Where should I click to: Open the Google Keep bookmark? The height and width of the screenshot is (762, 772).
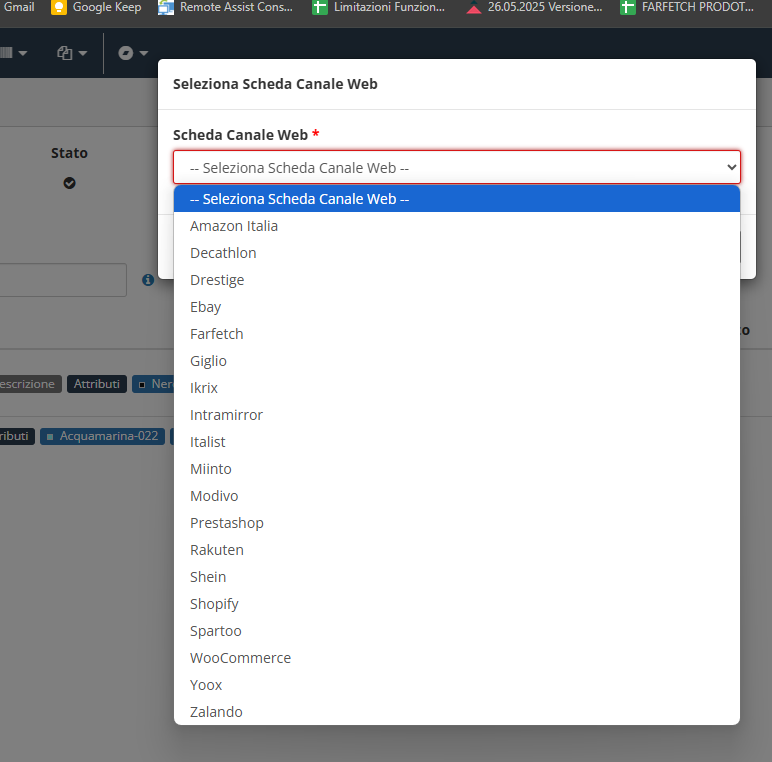pyautogui.click(x=96, y=7)
